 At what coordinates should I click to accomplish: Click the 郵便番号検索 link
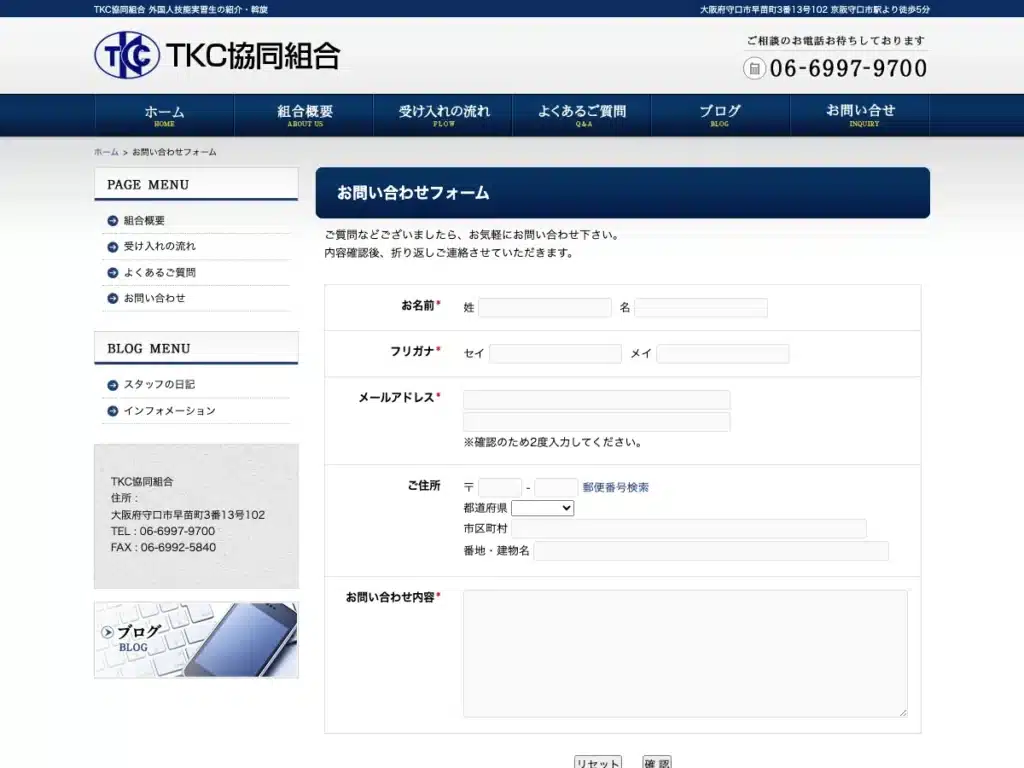[616, 487]
